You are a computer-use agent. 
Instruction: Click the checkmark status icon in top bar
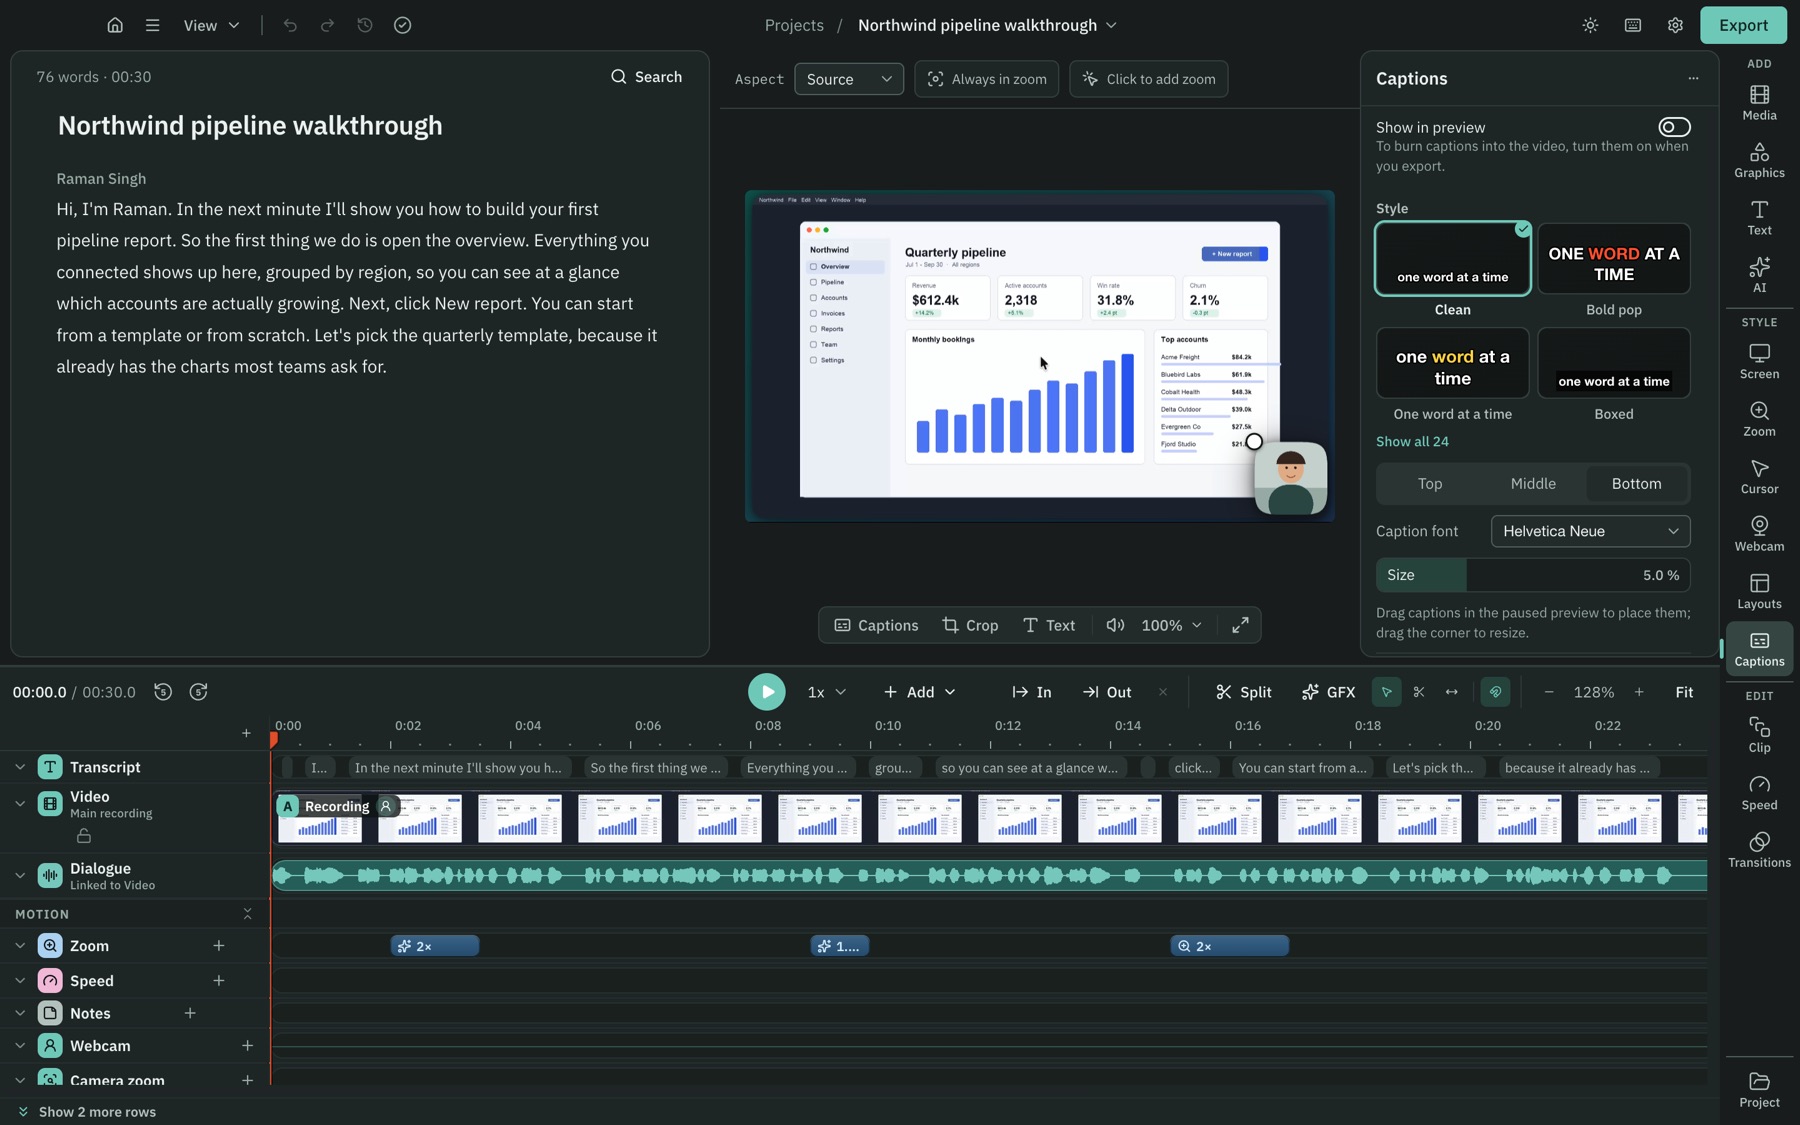click(x=402, y=25)
